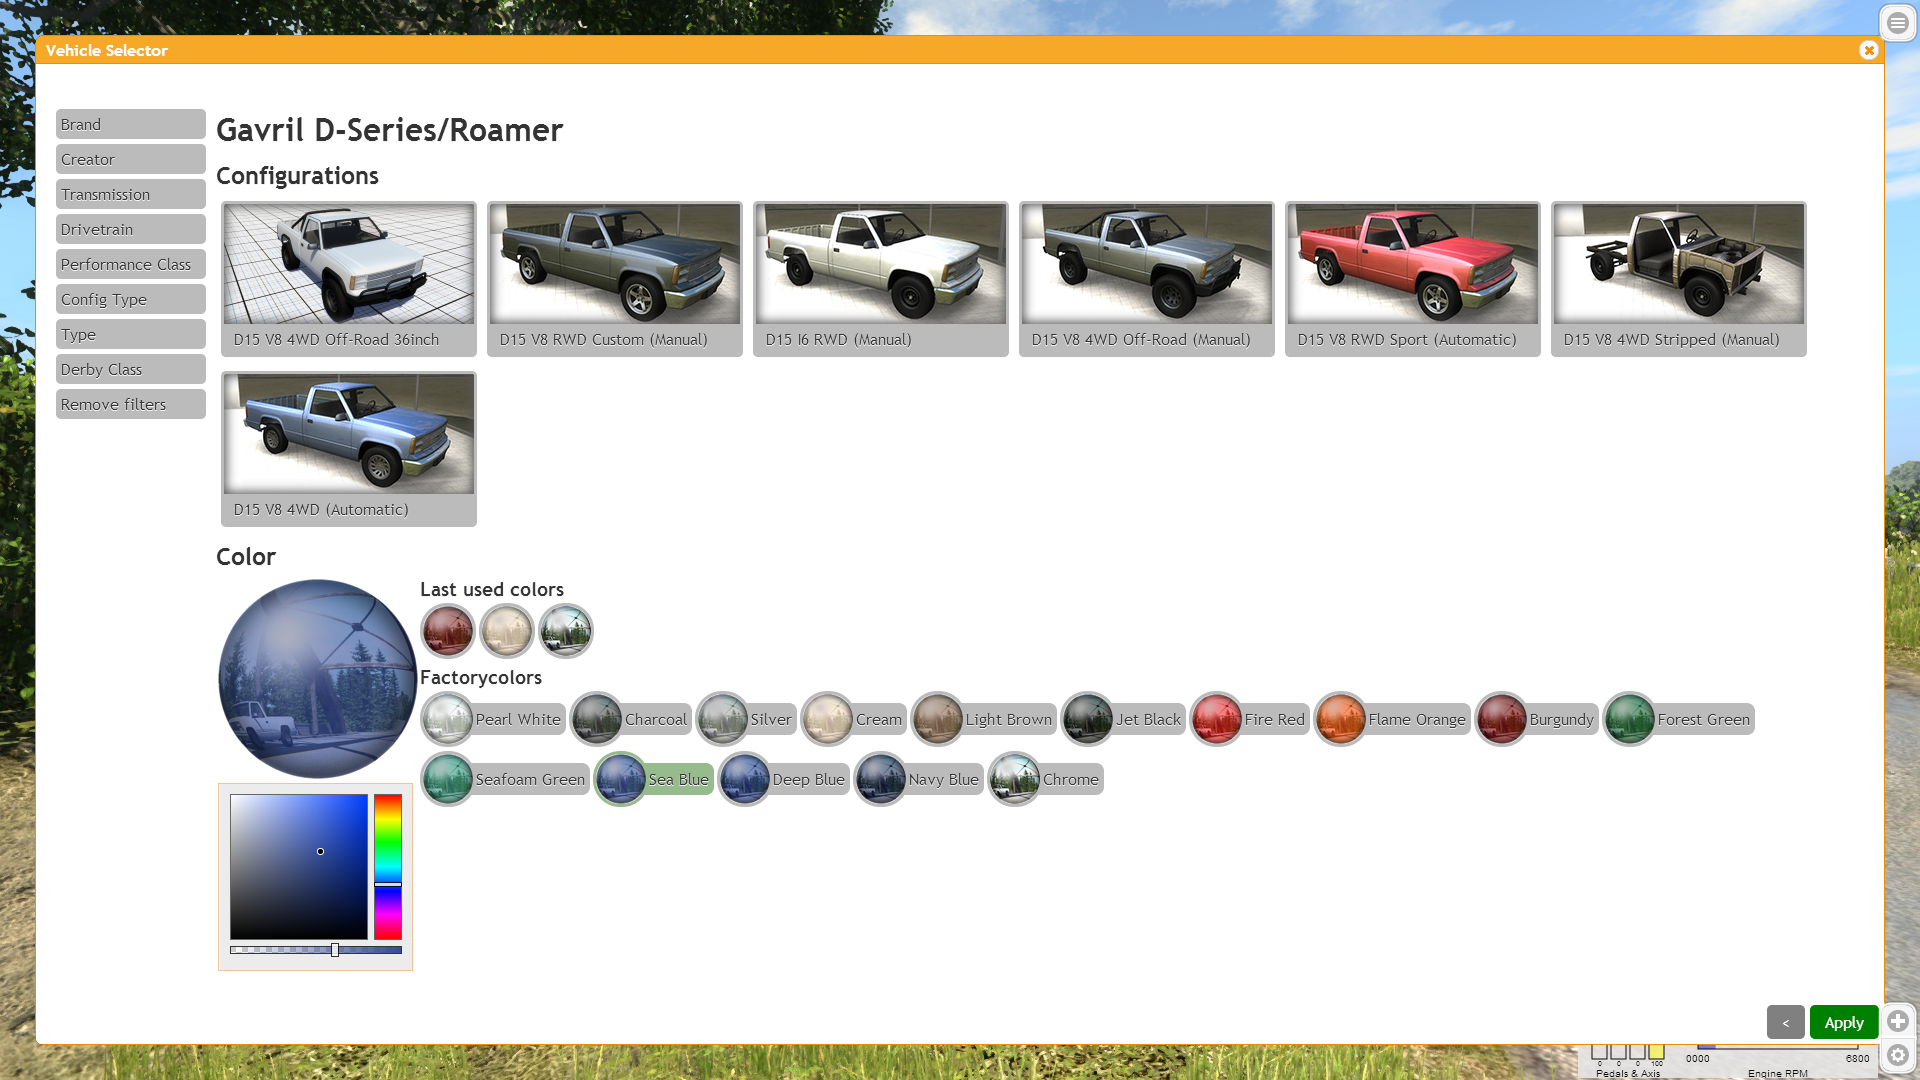
Task: Choose Seafoam Green factory color
Action: (x=506, y=779)
